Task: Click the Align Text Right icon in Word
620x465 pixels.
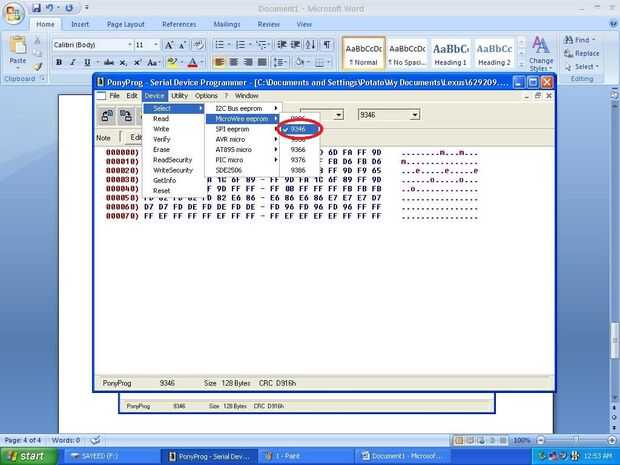Action: point(248,62)
